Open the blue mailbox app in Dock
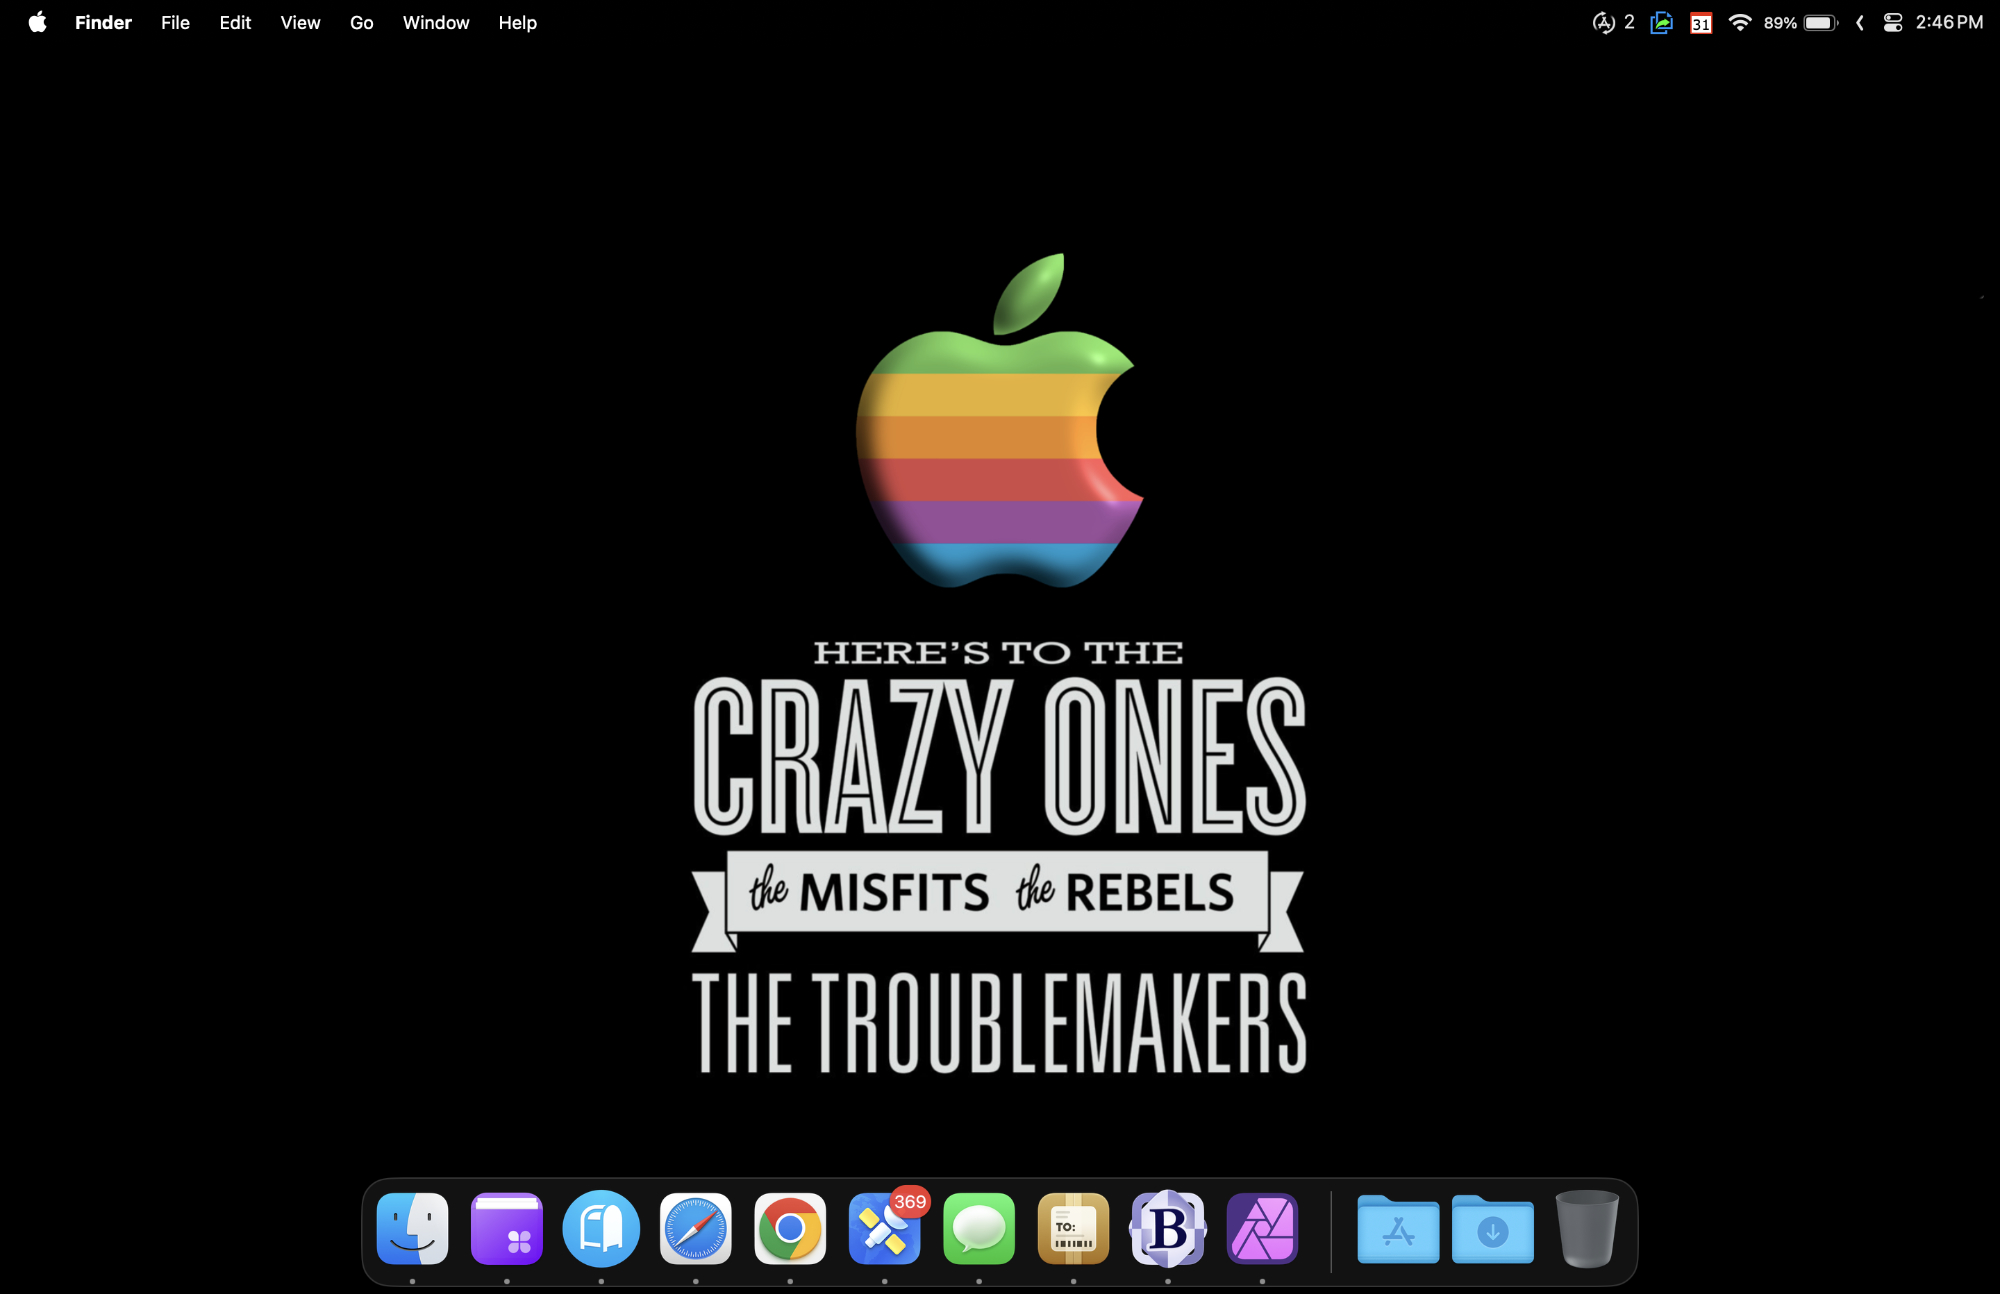This screenshot has width=2000, height=1294. tap(601, 1228)
